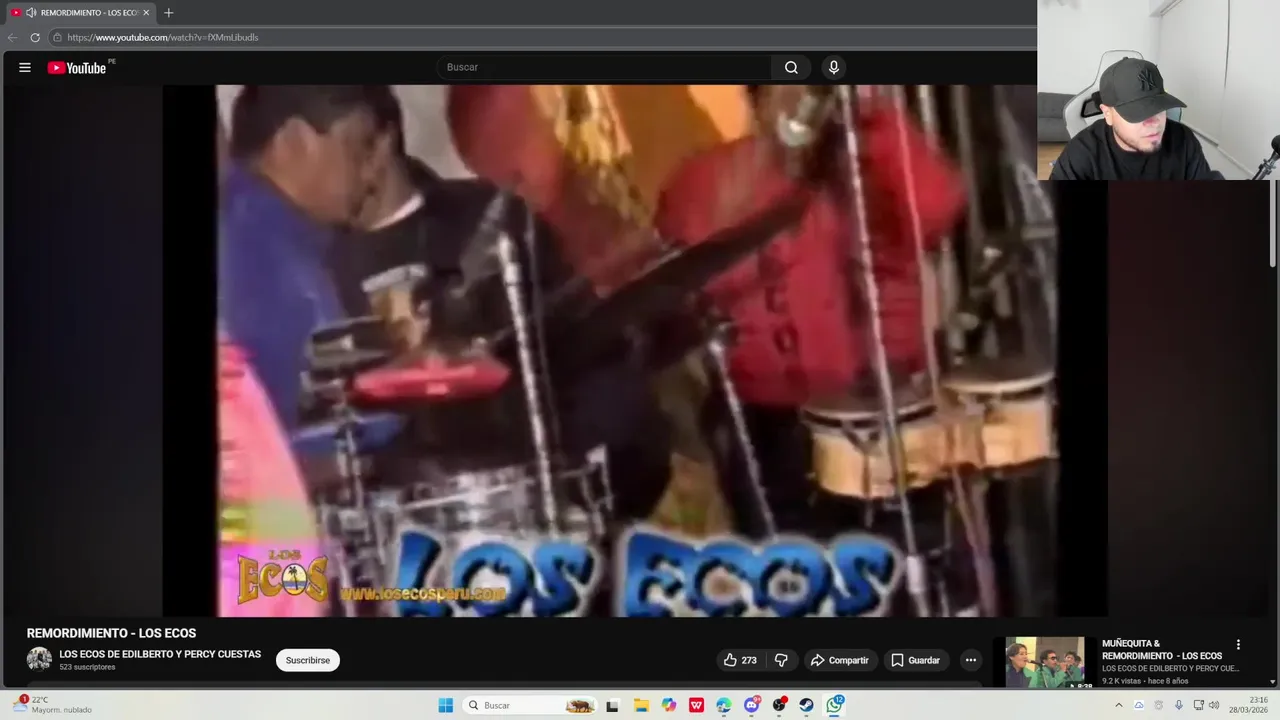
Task: Click the YouTube search magnifier button
Action: click(x=791, y=67)
